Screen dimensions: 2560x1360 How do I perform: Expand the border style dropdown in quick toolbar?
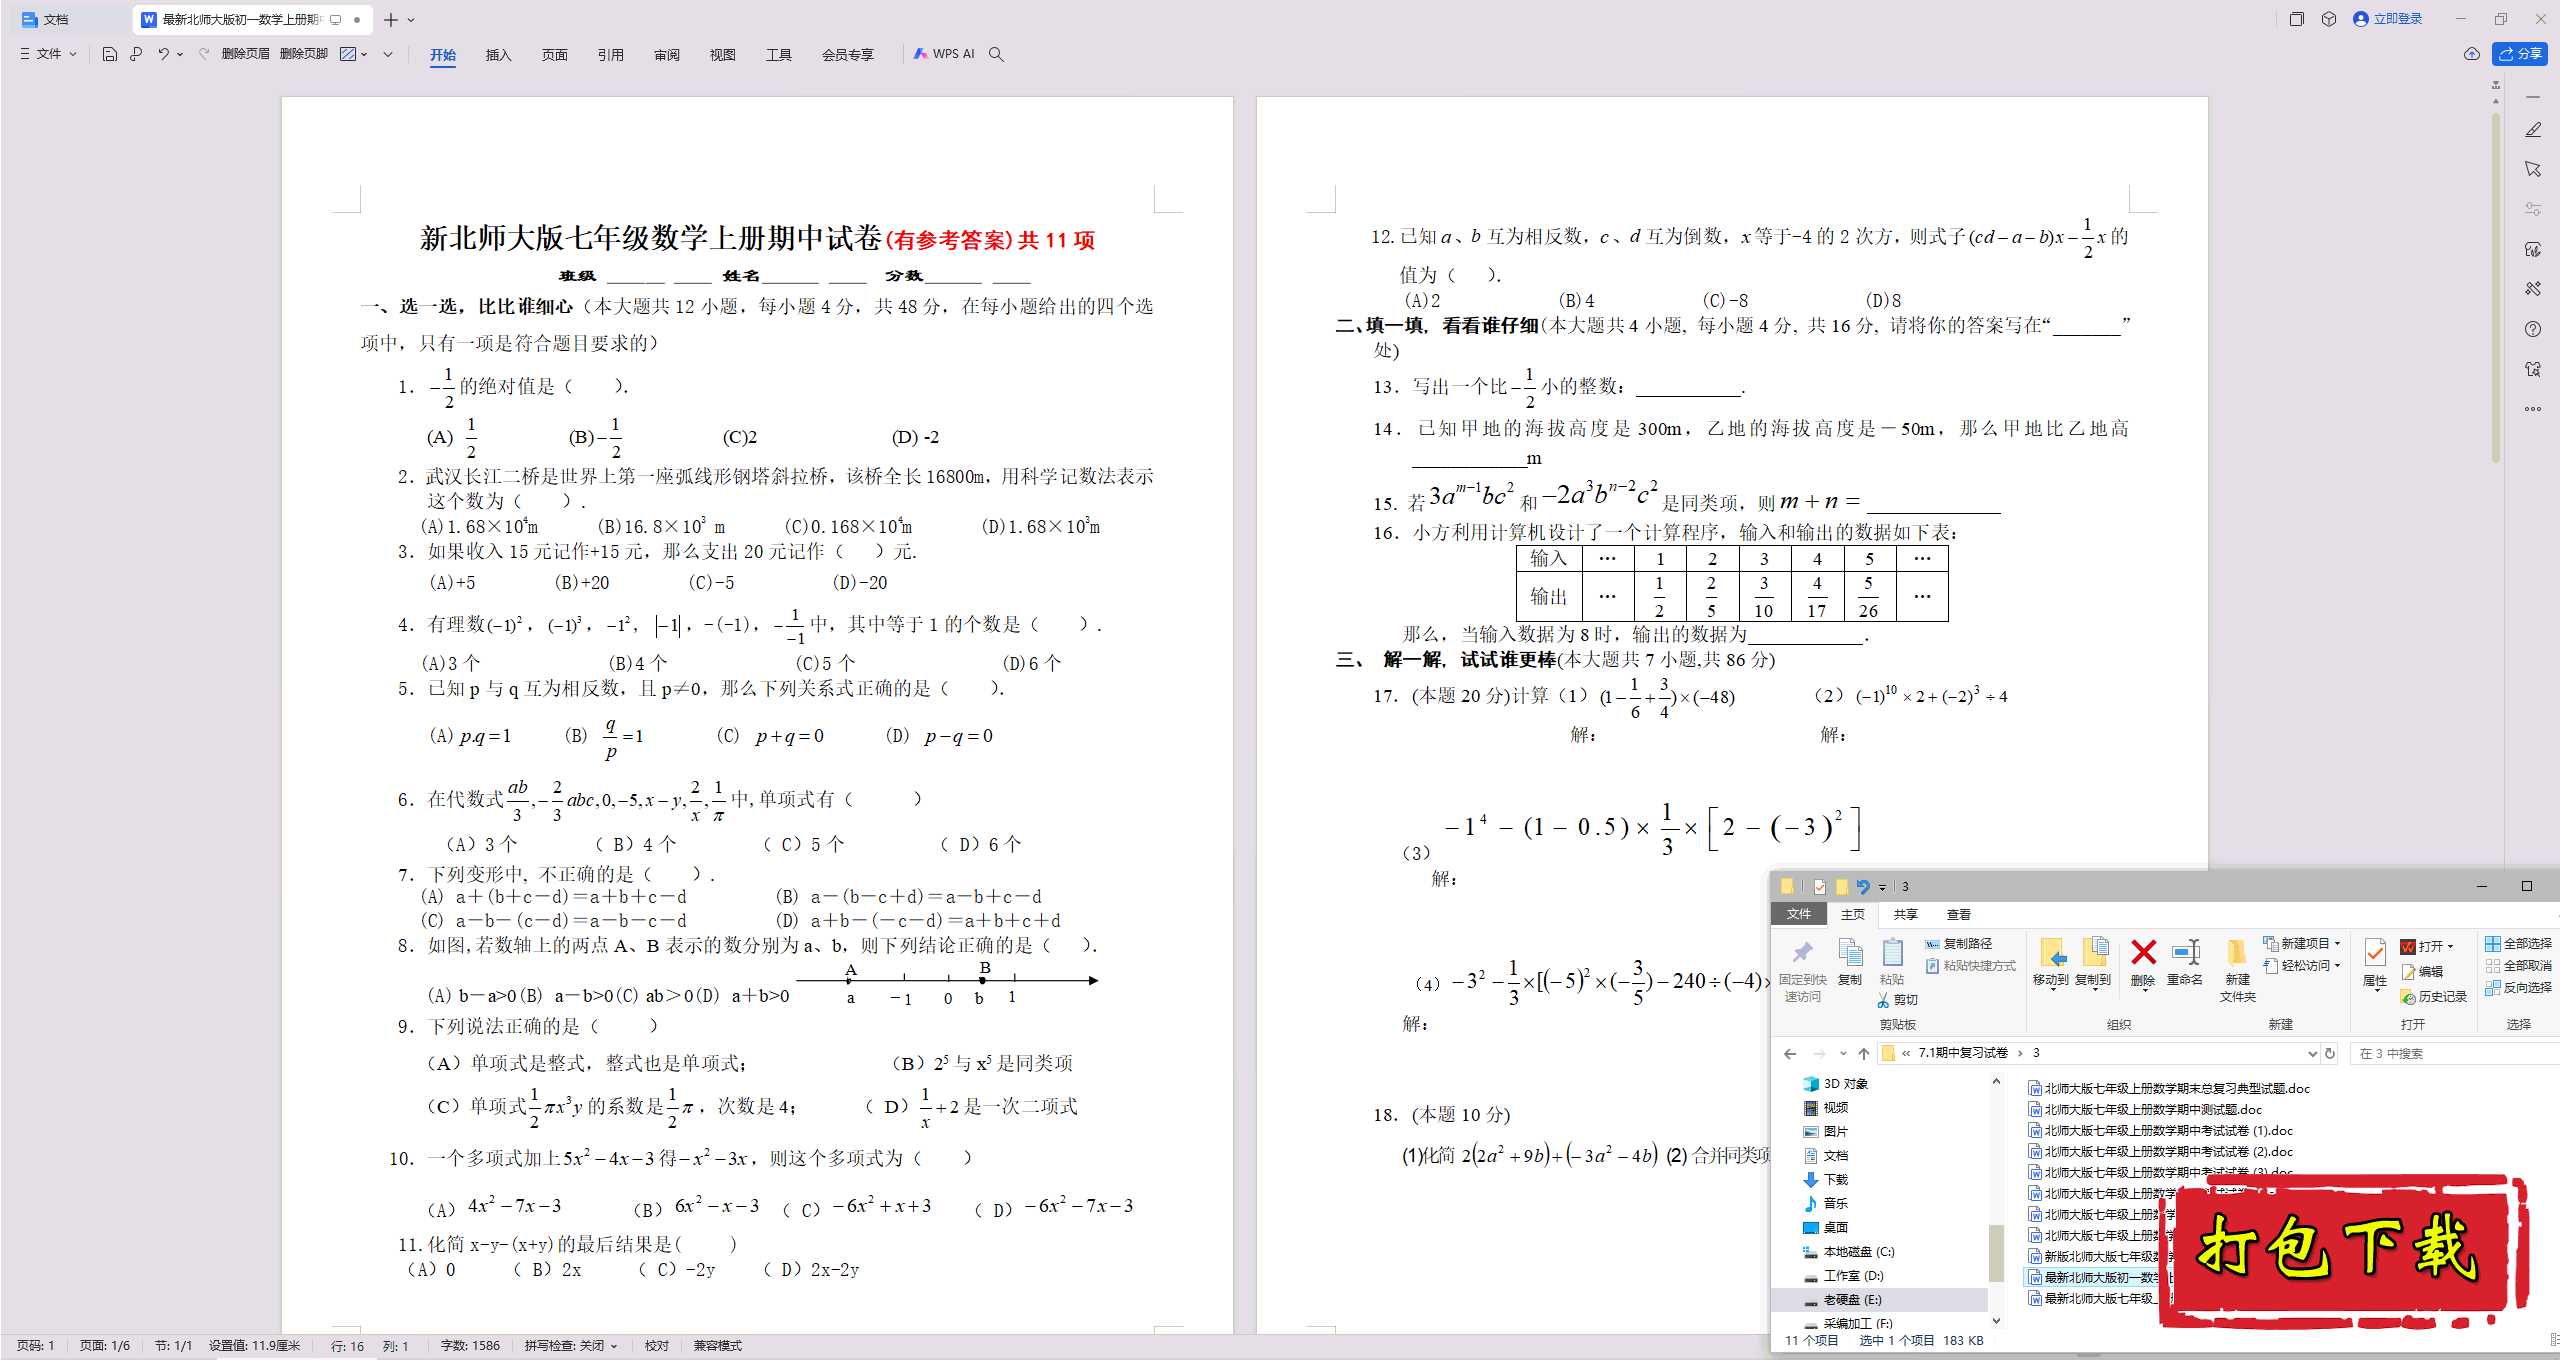click(x=365, y=54)
